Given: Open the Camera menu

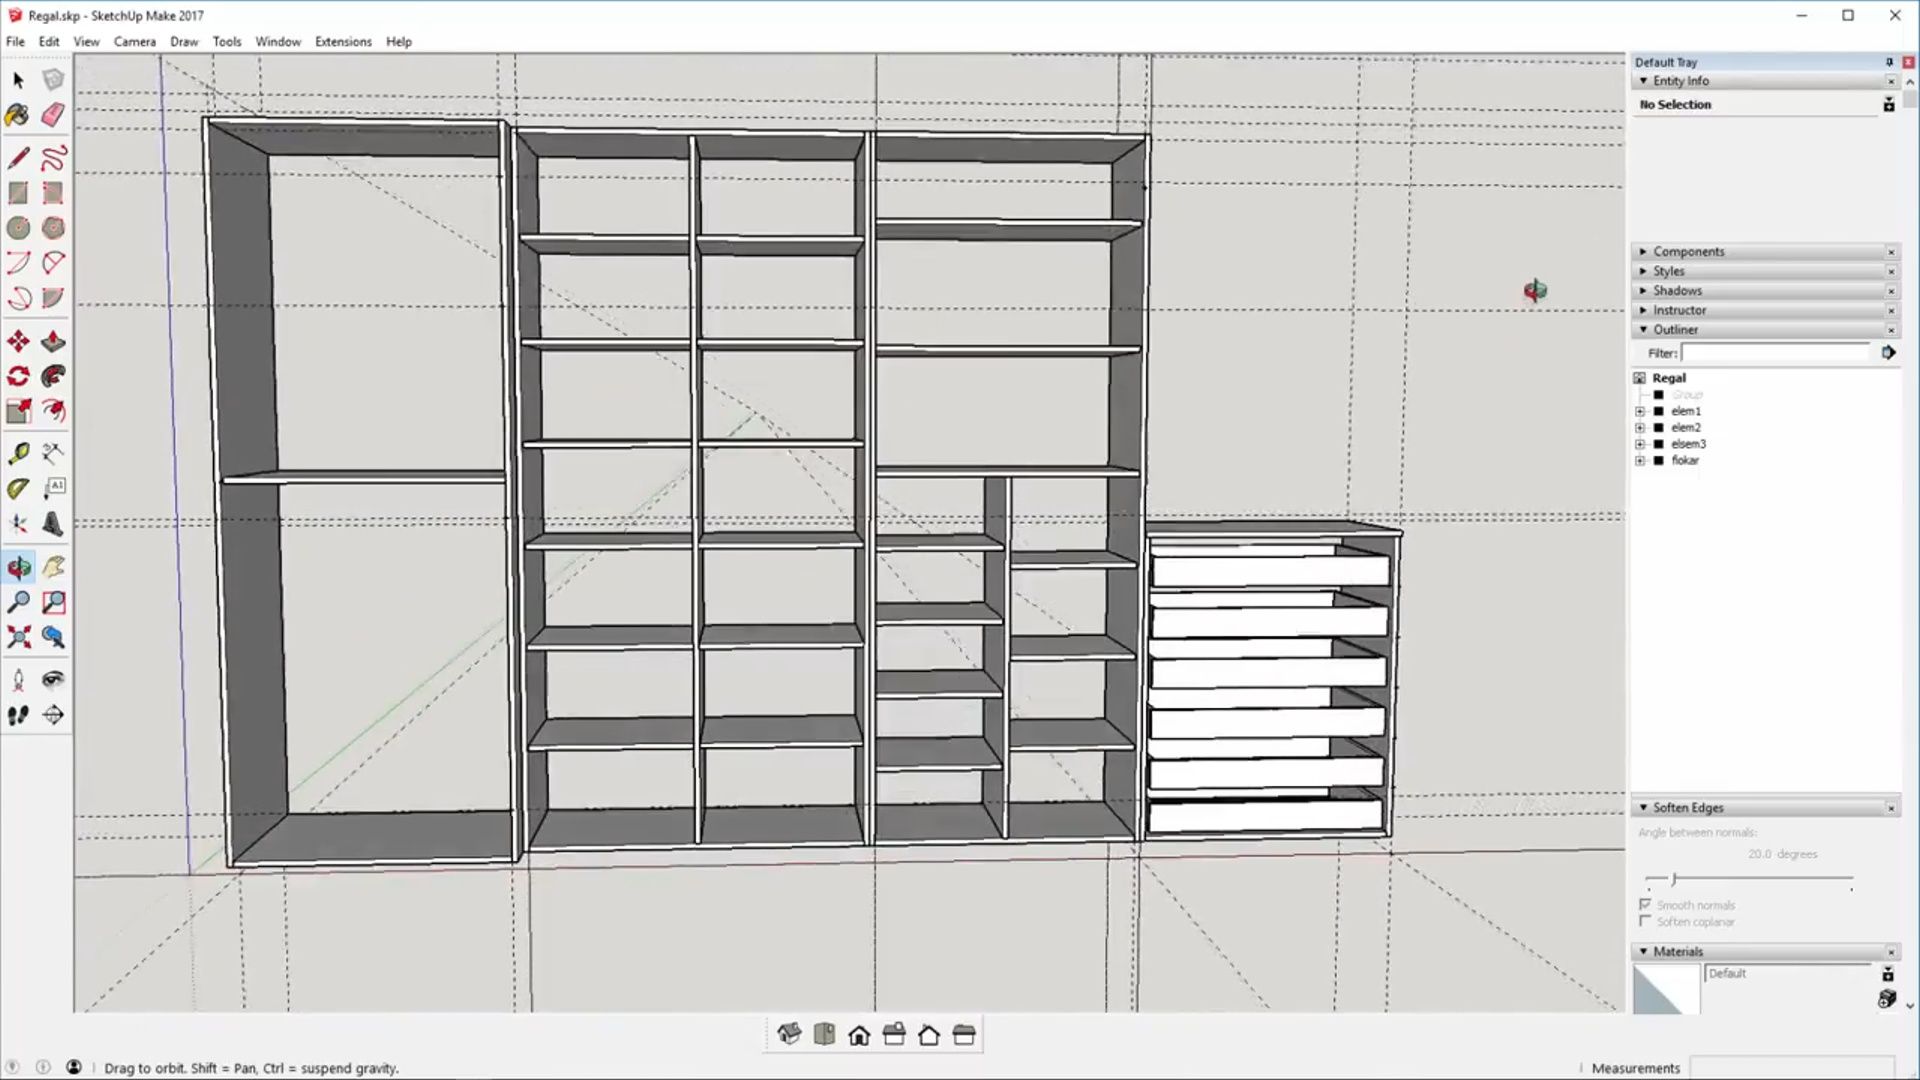Looking at the screenshot, I should coord(134,42).
